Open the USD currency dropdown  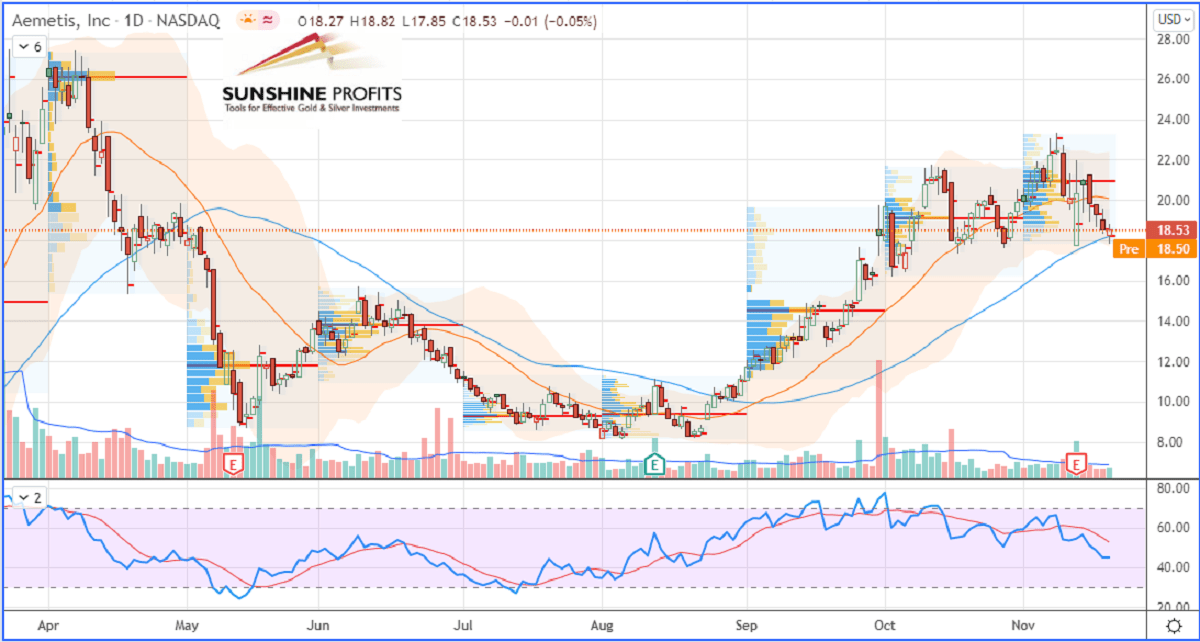click(1171, 18)
